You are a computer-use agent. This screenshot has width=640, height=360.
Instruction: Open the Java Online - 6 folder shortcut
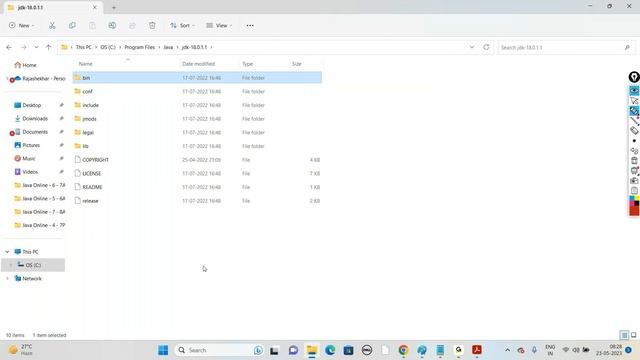[40, 185]
